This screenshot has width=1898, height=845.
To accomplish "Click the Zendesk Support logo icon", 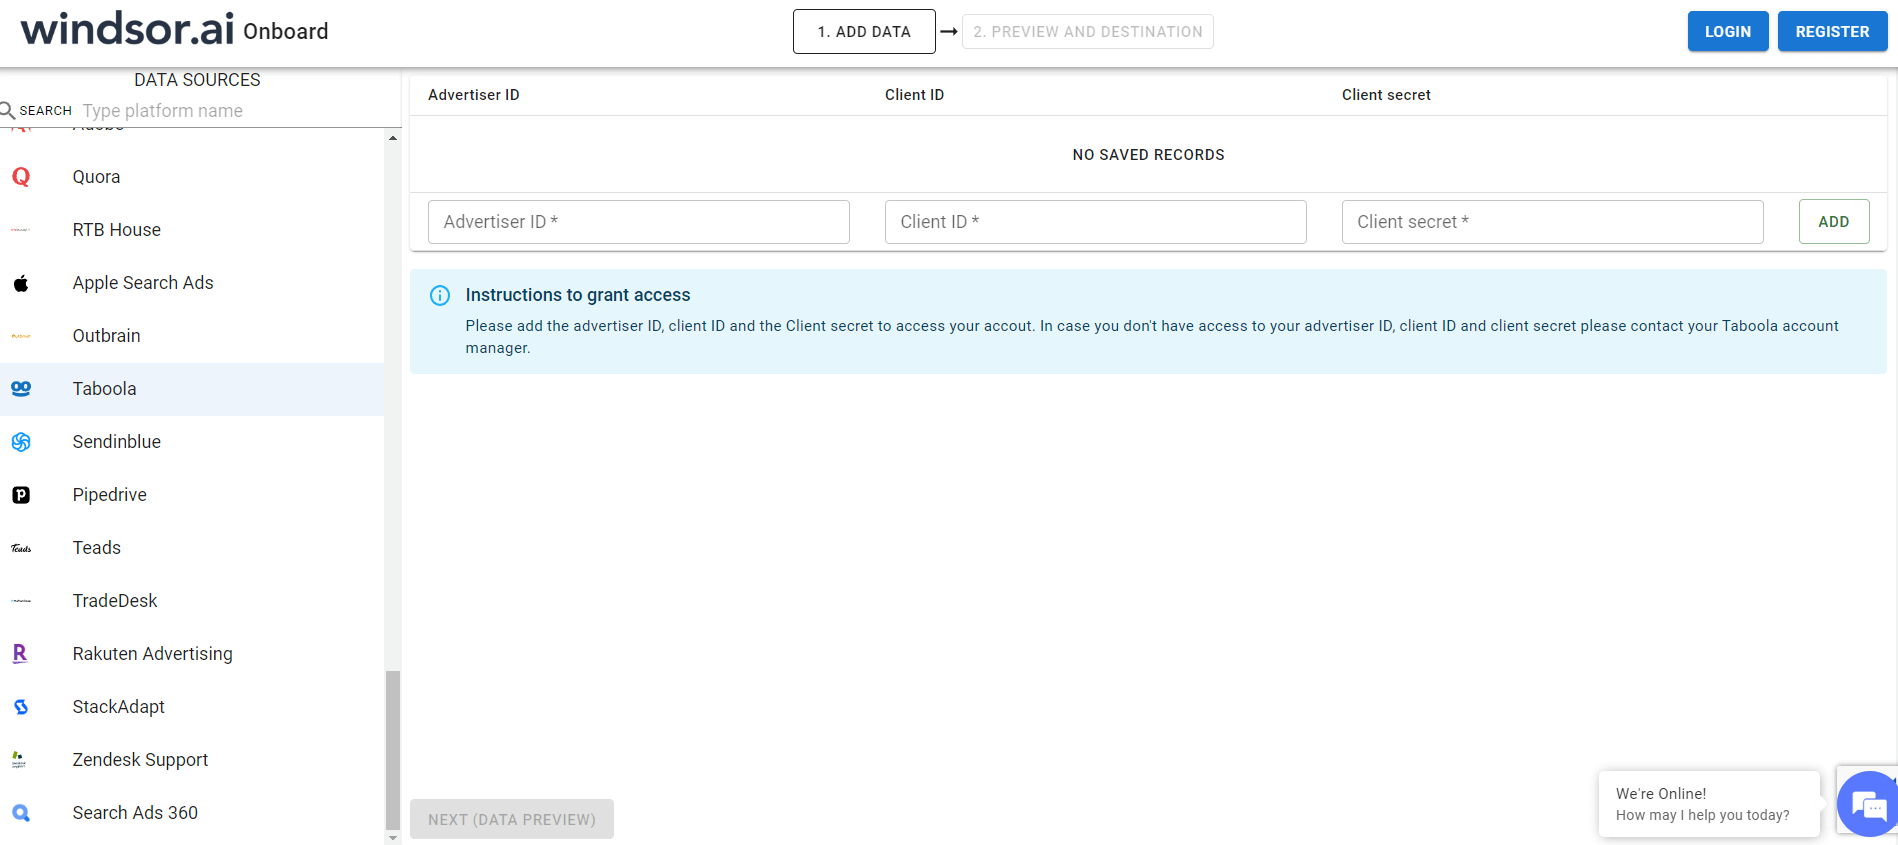I will pyautogui.click(x=19, y=760).
